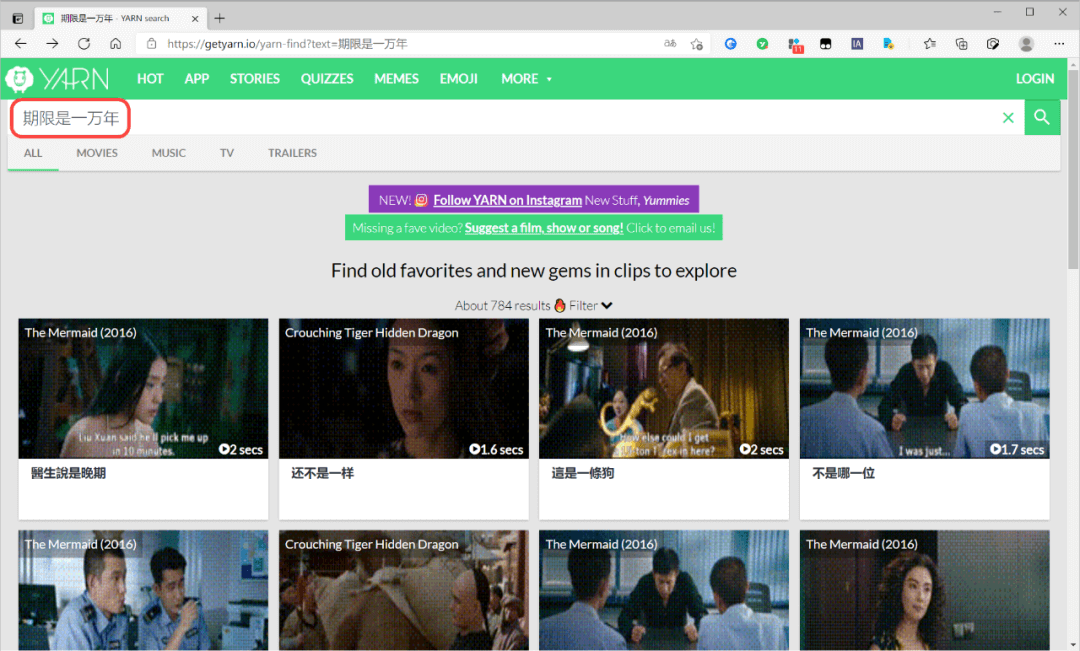Screen dimensions: 1080x651
Task: Click the scrollbar down arrow
Action: [x=1072, y=644]
